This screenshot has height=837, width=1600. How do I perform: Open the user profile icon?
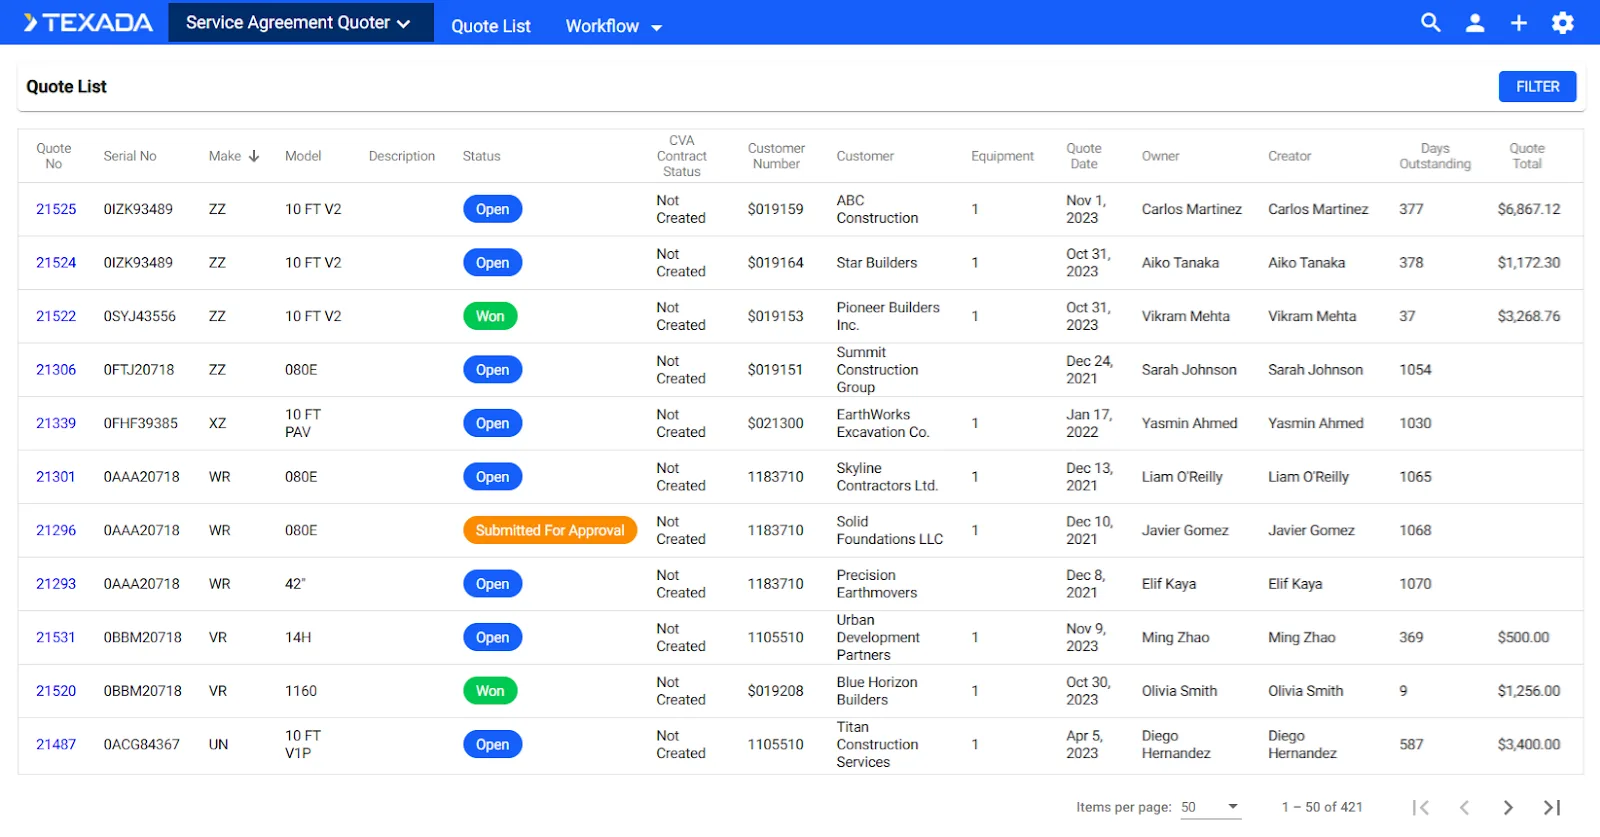pos(1474,23)
